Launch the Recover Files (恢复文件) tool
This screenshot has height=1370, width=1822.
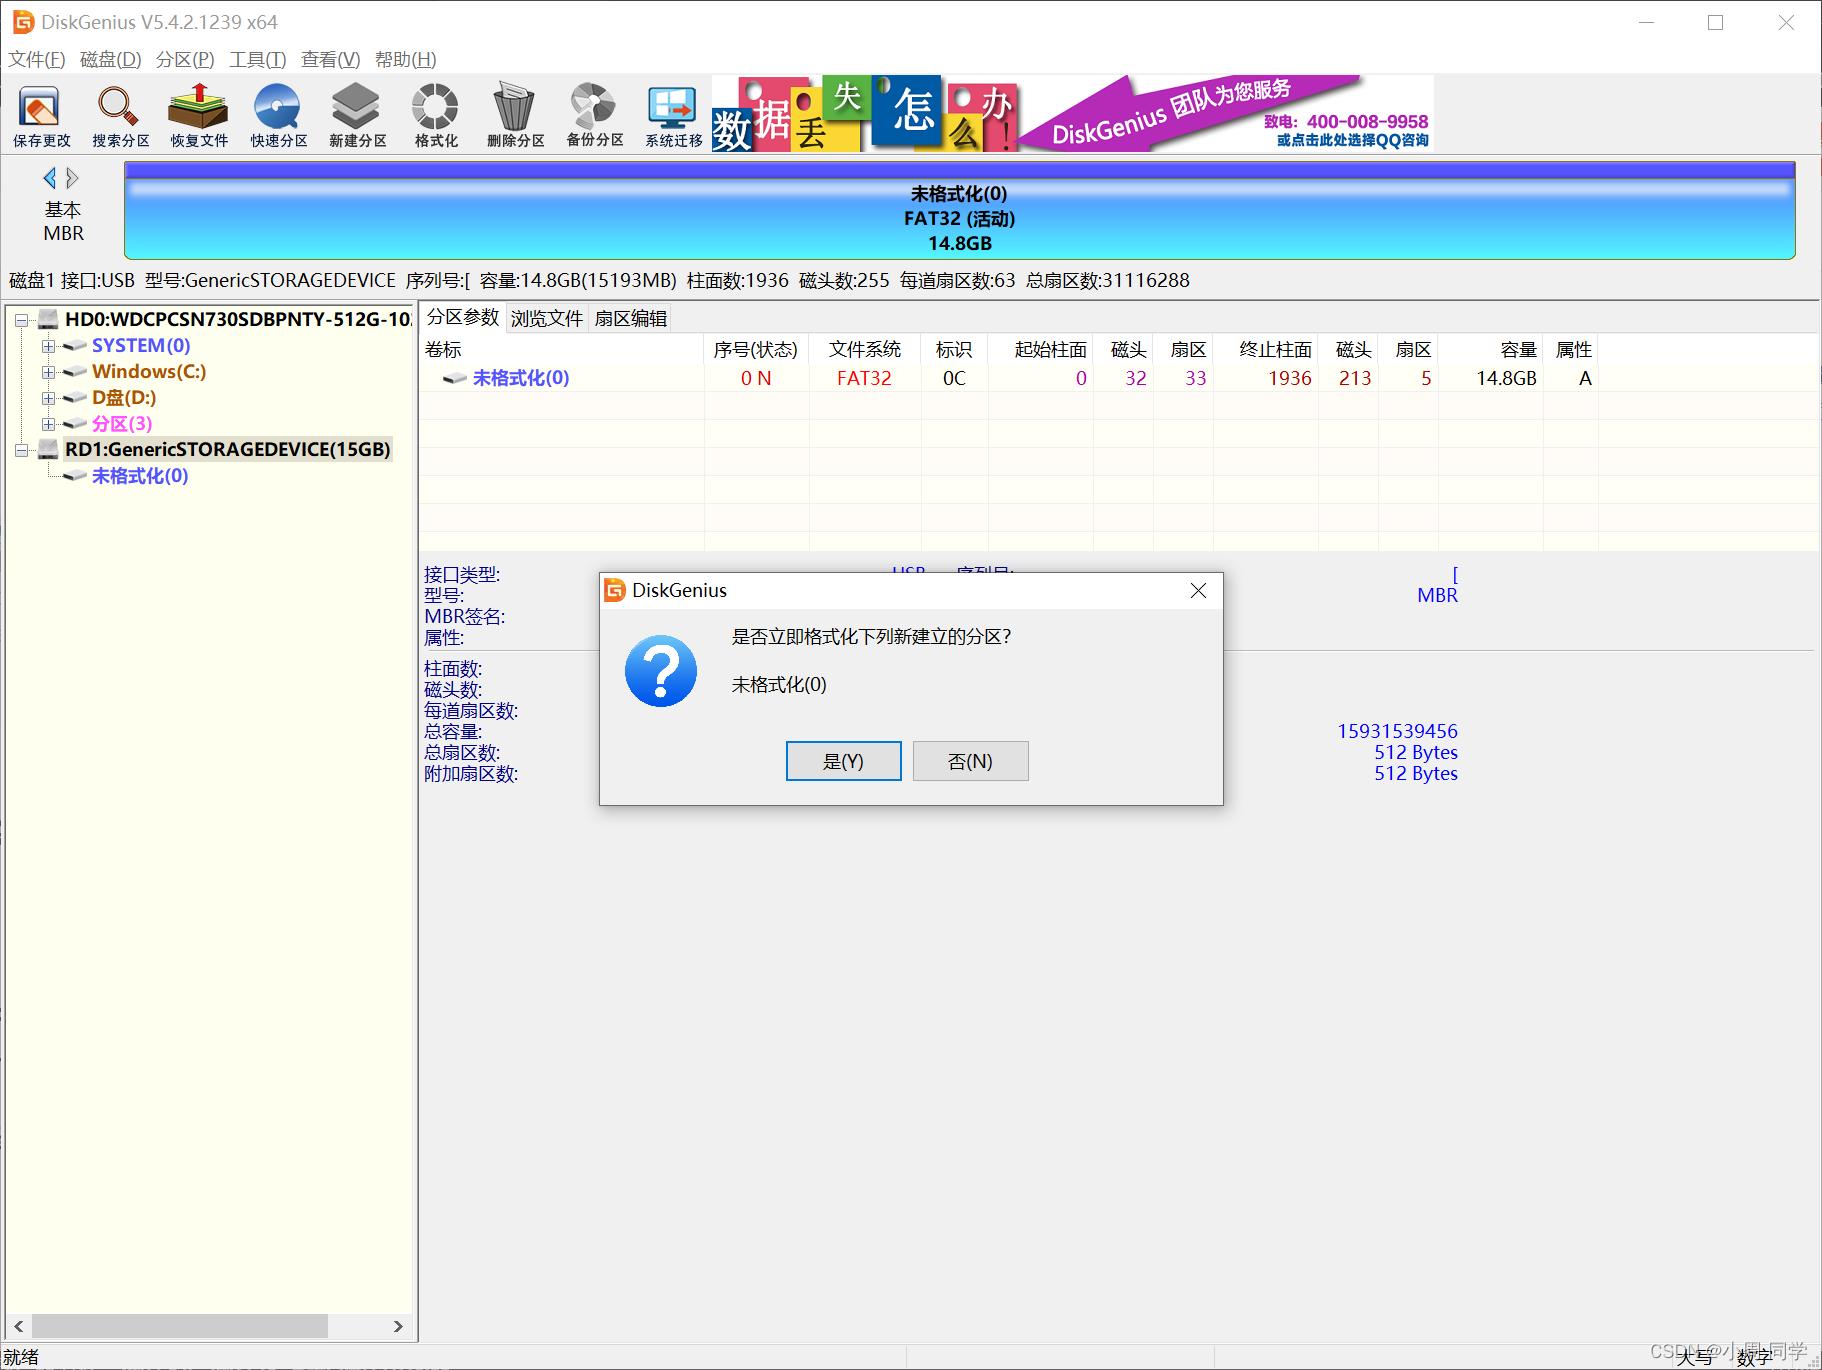(199, 115)
